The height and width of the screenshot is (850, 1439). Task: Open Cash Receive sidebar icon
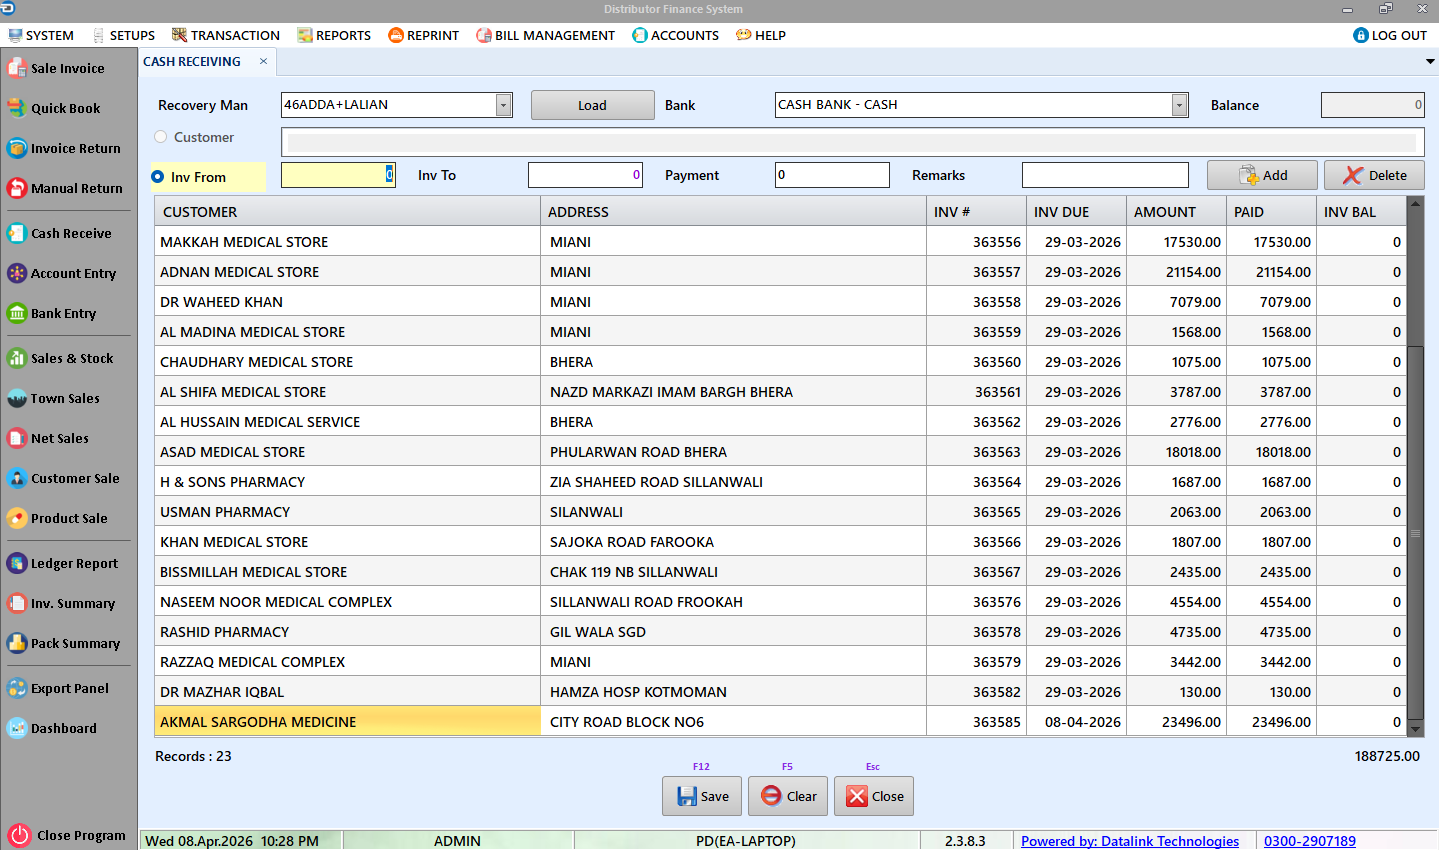[17, 233]
